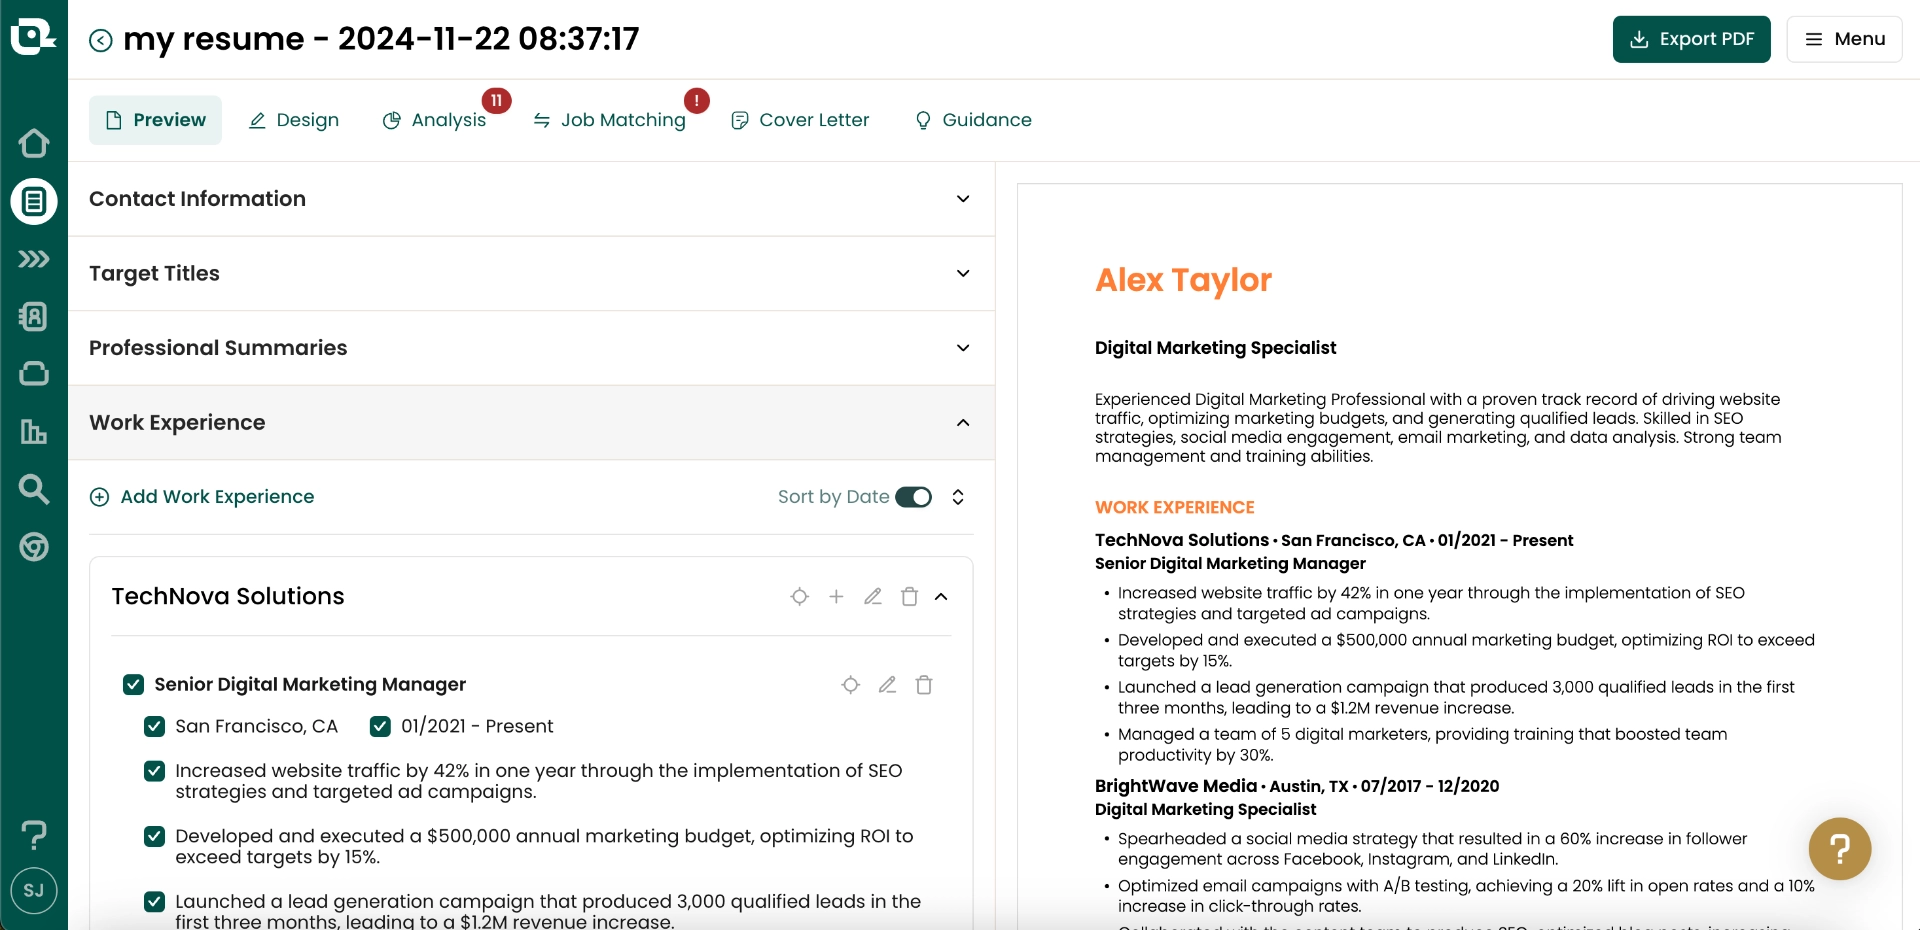Screen dimensions: 1920x930
Task: Click the Export PDF button
Action: click(x=1691, y=39)
